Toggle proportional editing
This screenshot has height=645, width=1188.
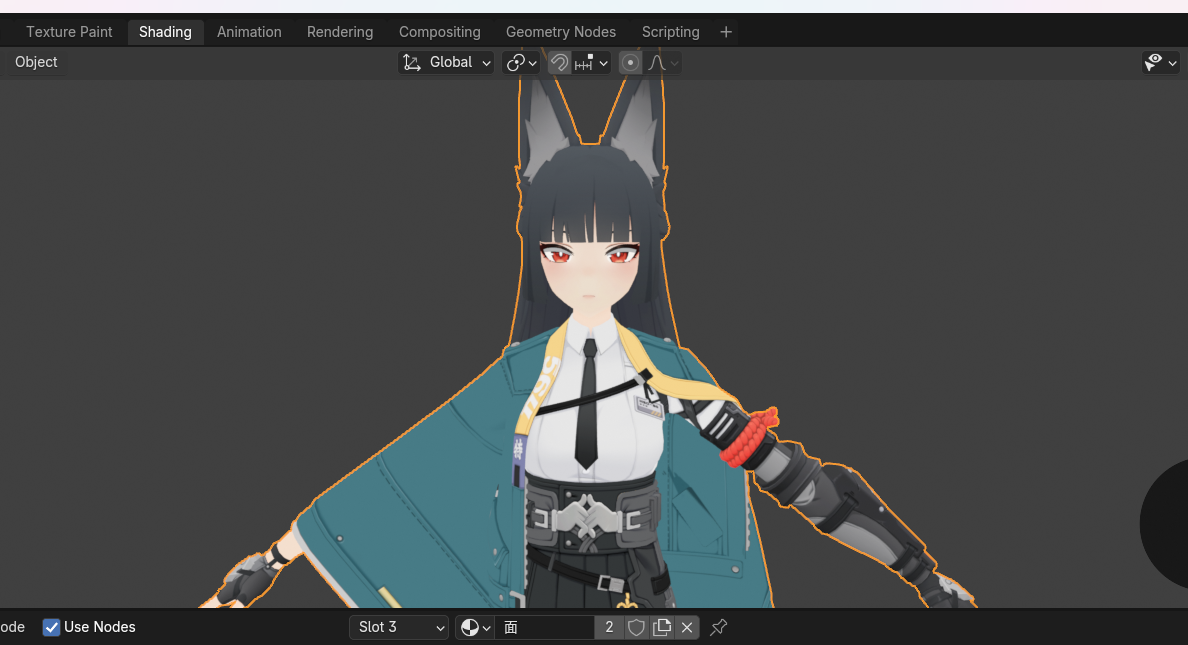click(630, 63)
